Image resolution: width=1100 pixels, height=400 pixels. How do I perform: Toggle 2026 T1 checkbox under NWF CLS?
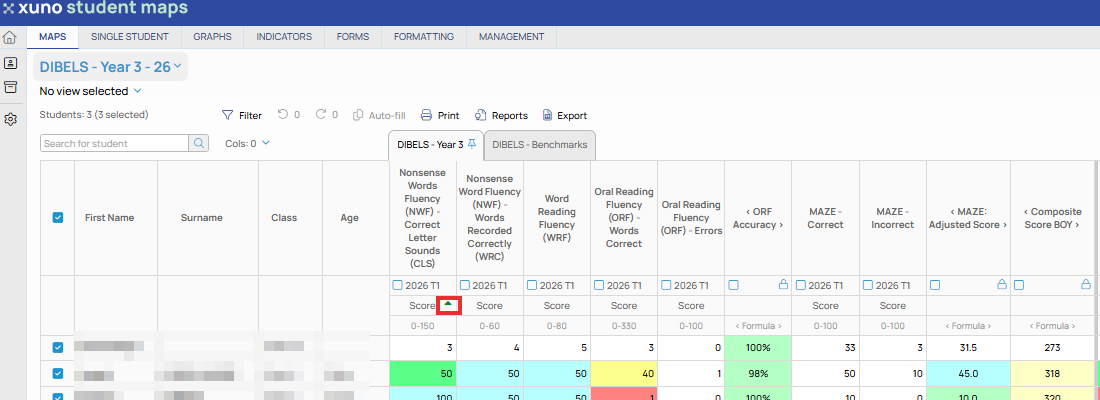click(x=398, y=285)
